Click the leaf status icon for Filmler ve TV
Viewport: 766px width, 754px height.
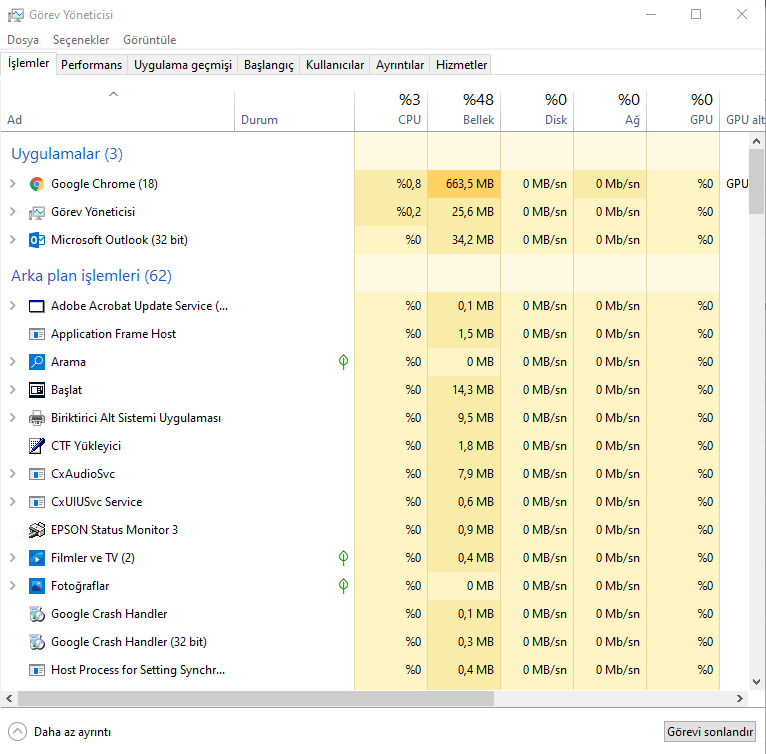click(x=343, y=558)
